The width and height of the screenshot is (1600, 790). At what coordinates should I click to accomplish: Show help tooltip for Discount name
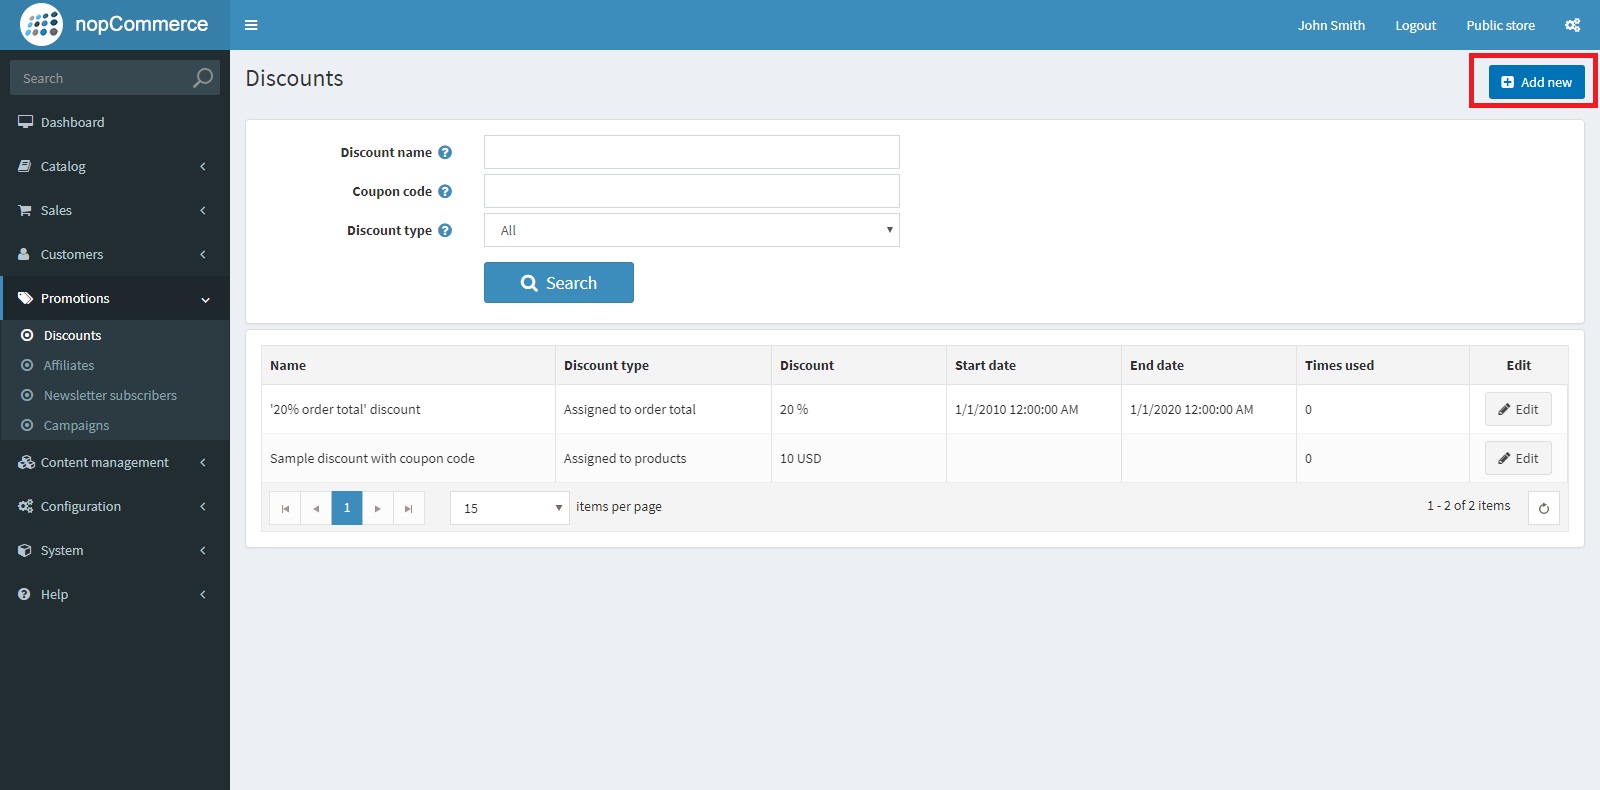[x=445, y=152]
